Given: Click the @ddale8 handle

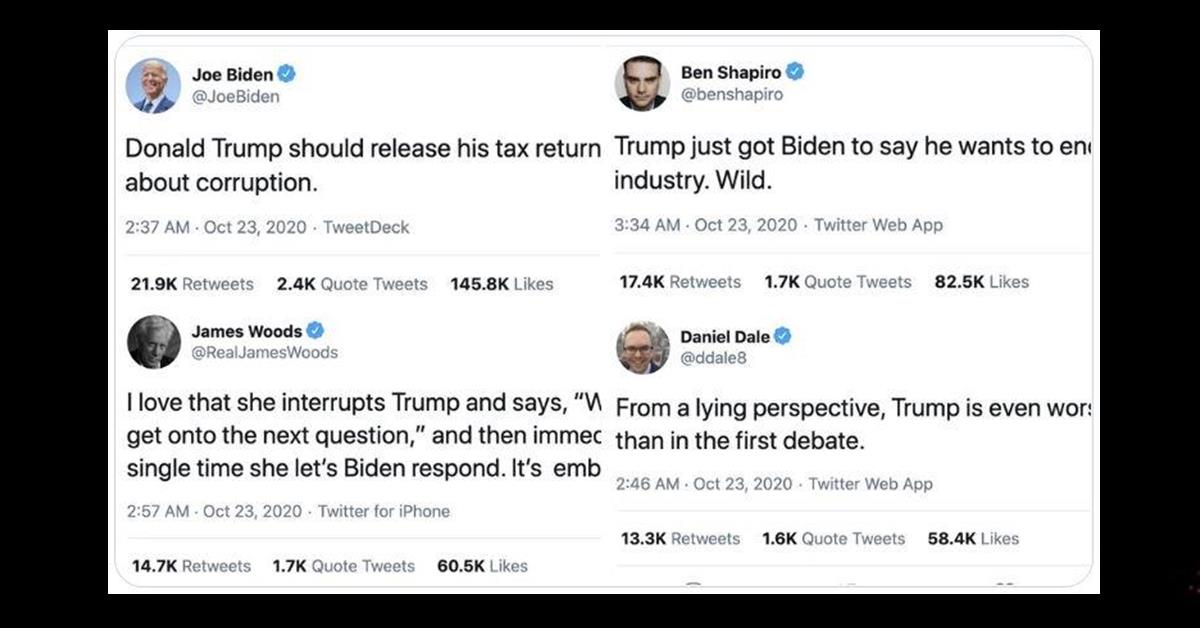Looking at the screenshot, I should 713,358.
